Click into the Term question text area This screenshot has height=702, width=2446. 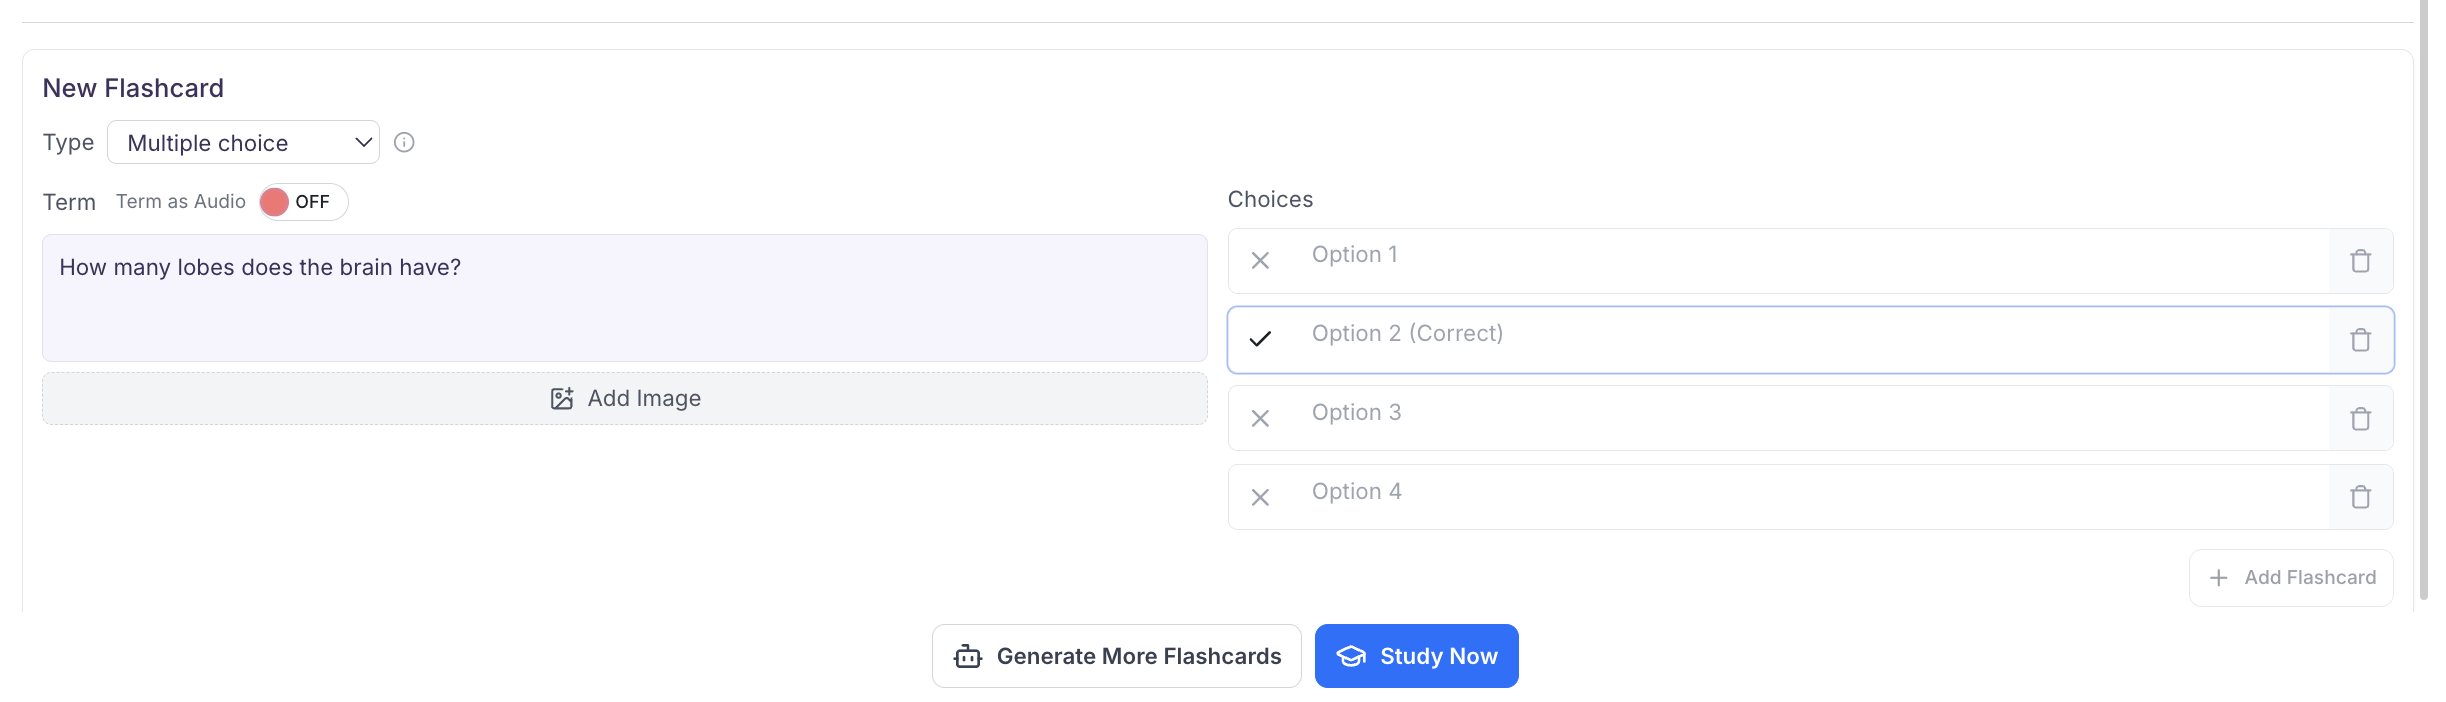click(x=624, y=298)
